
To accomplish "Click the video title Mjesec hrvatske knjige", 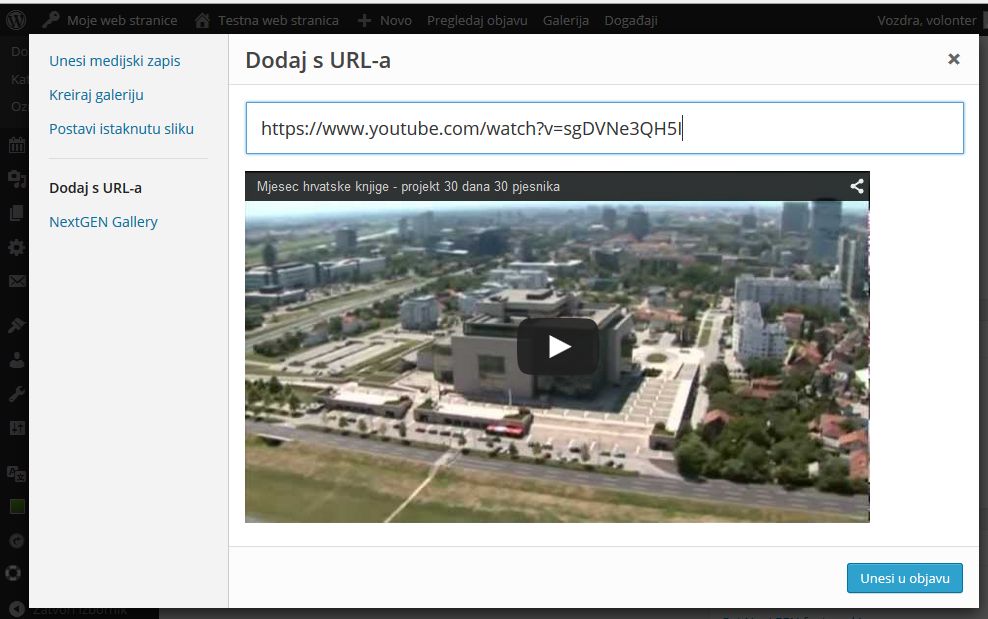I will (408, 187).
